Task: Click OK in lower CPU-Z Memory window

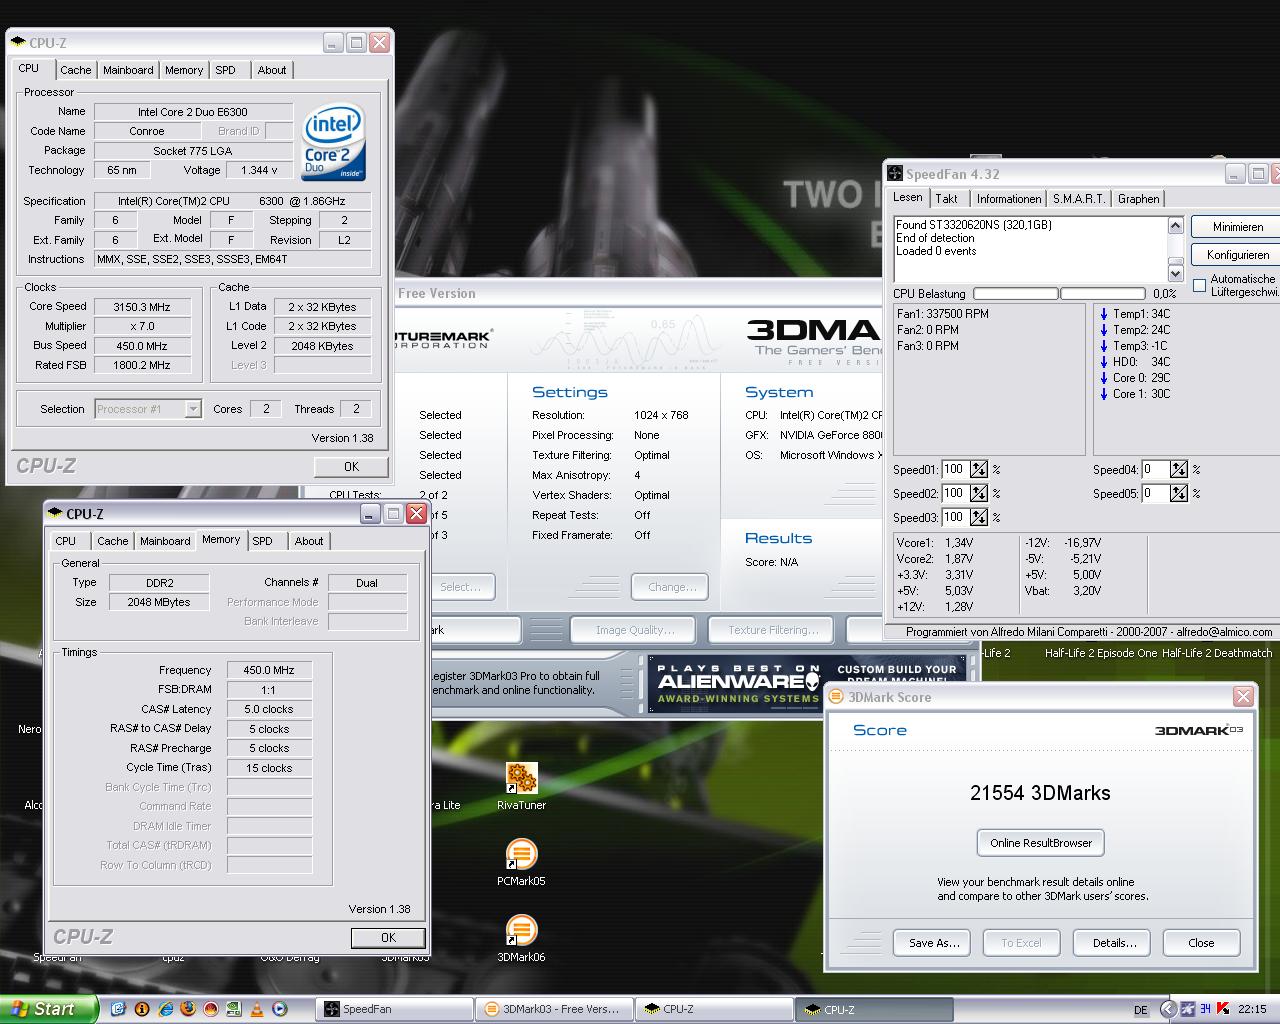Action: tap(388, 937)
